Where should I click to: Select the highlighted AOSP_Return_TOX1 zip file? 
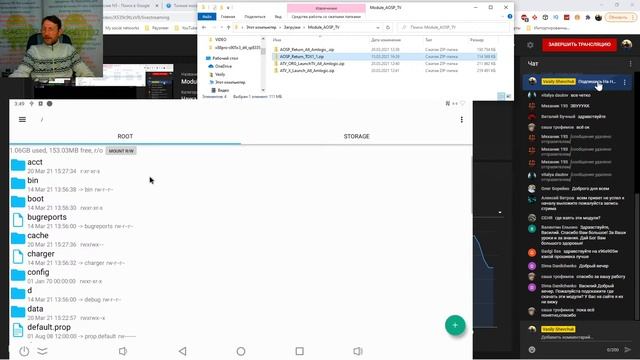point(384,56)
